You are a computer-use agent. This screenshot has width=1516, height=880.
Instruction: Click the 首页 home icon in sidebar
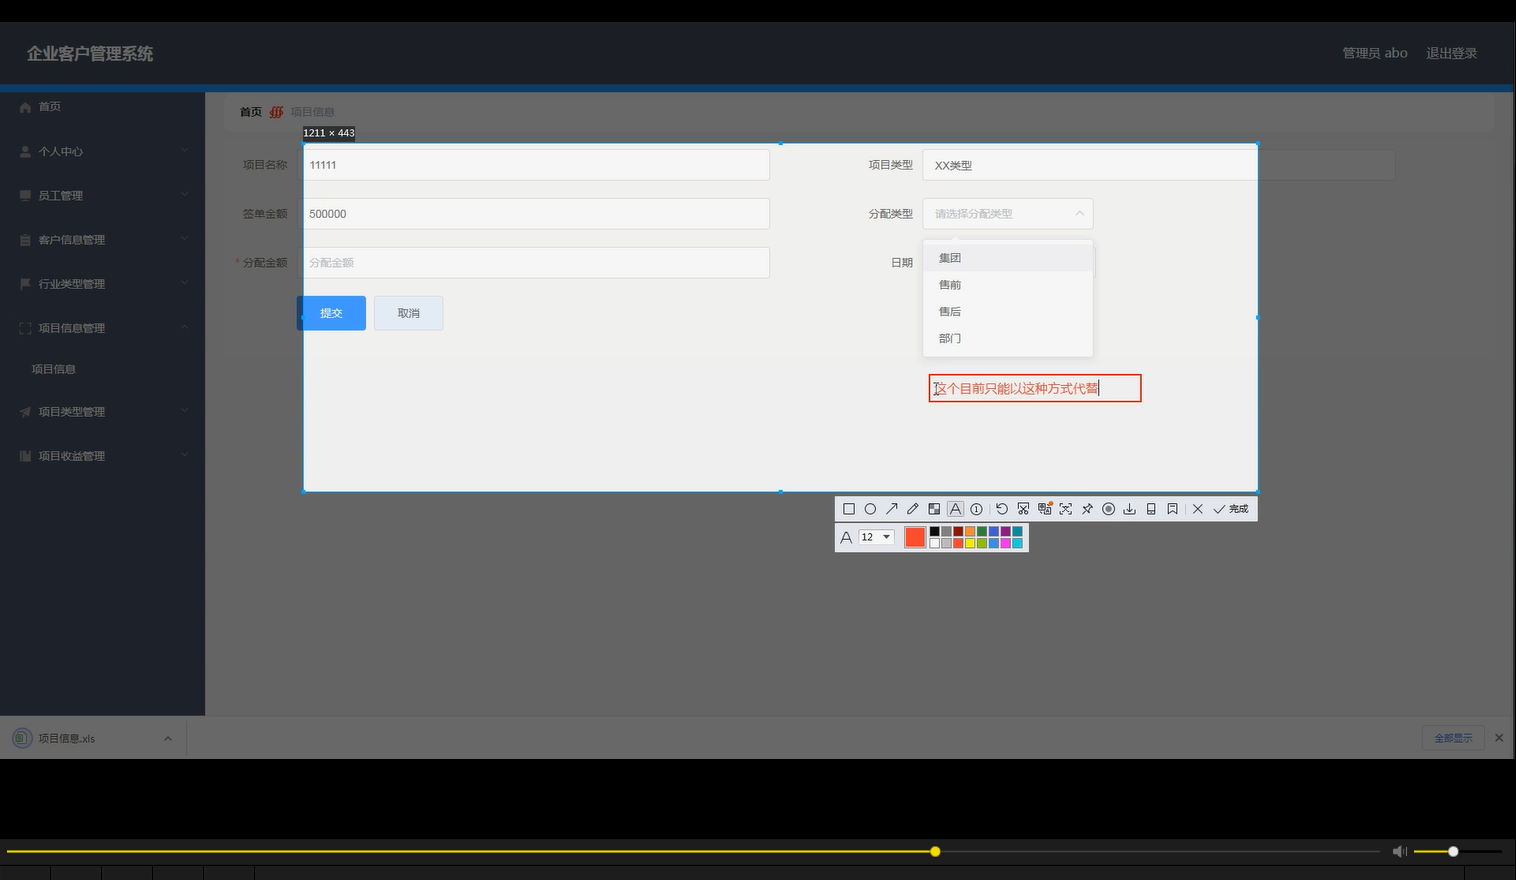[25, 107]
